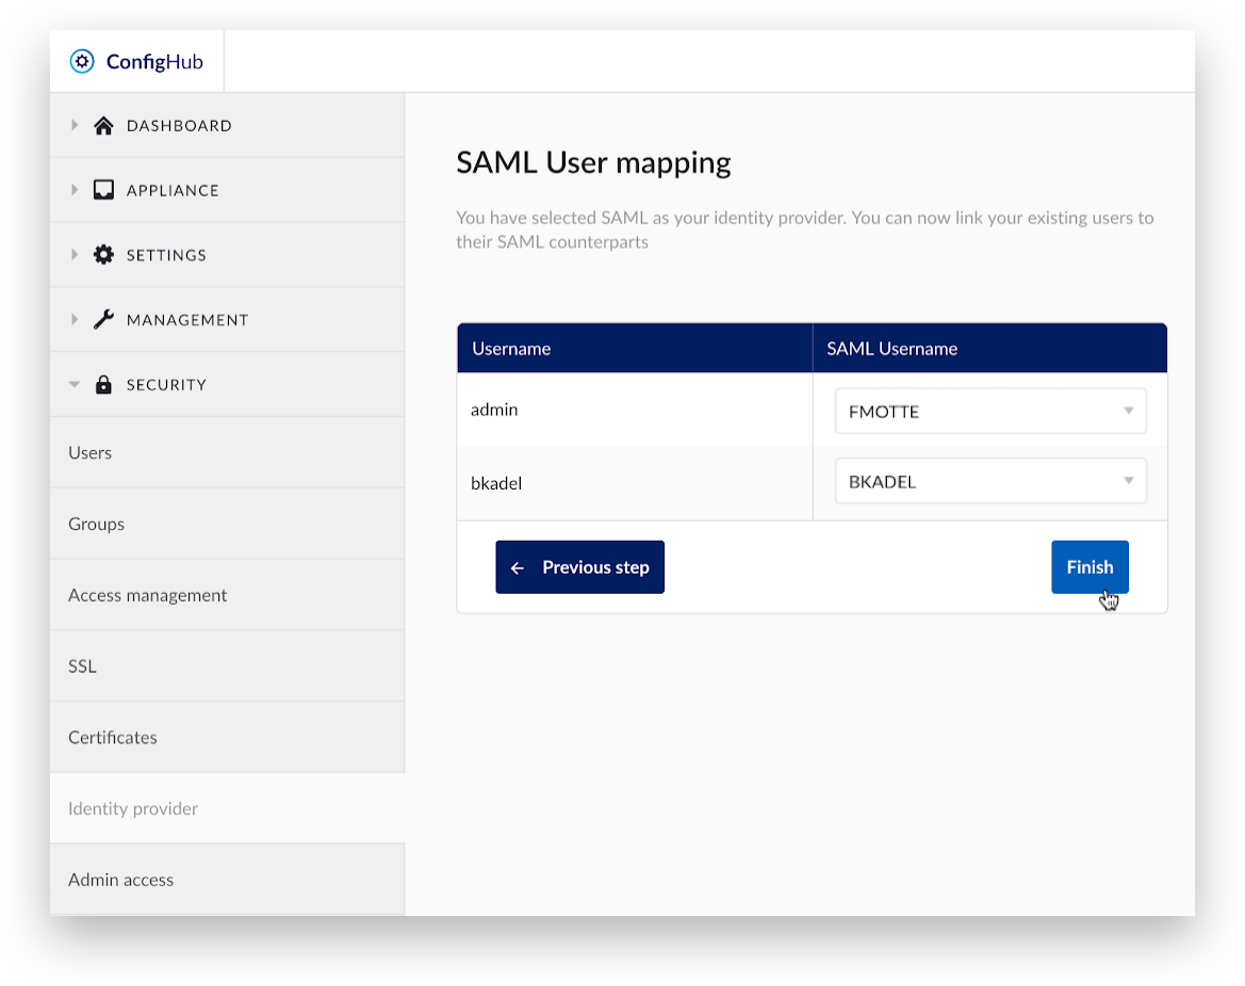Go to the Groups page
The width and height of the screenshot is (1245, 986).
click(x=227, y=523)
